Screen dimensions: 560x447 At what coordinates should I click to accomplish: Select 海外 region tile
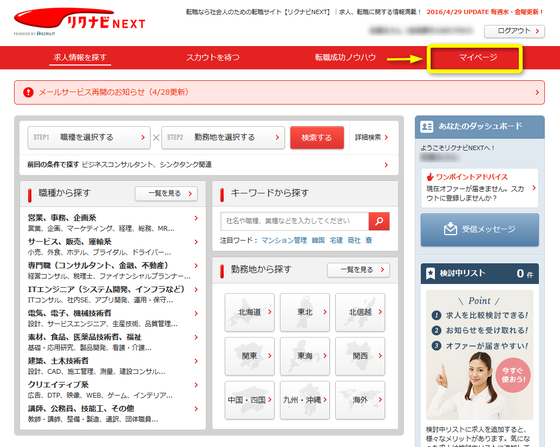(360, 400)
